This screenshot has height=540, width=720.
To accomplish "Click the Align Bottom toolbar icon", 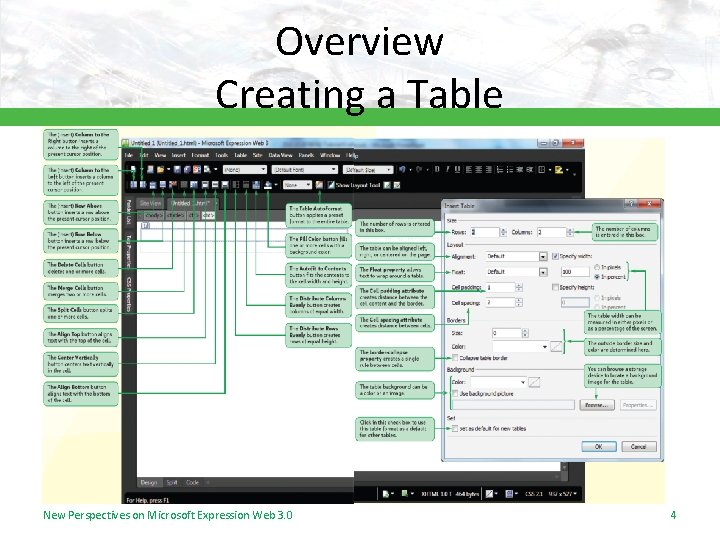I will click(225, 185).
